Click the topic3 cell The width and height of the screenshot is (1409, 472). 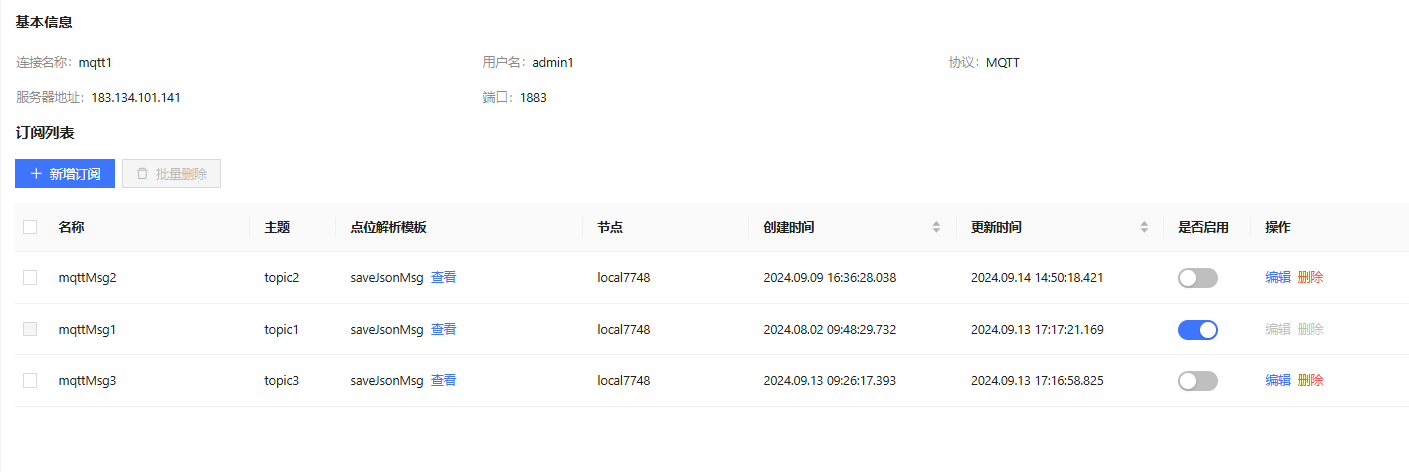click(282, 380)
